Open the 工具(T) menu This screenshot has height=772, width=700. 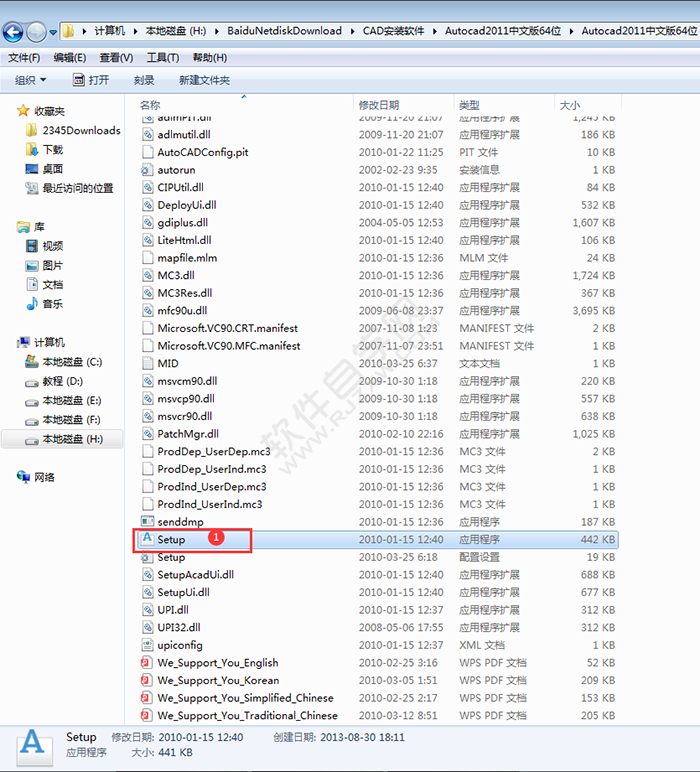coord(163,58)
